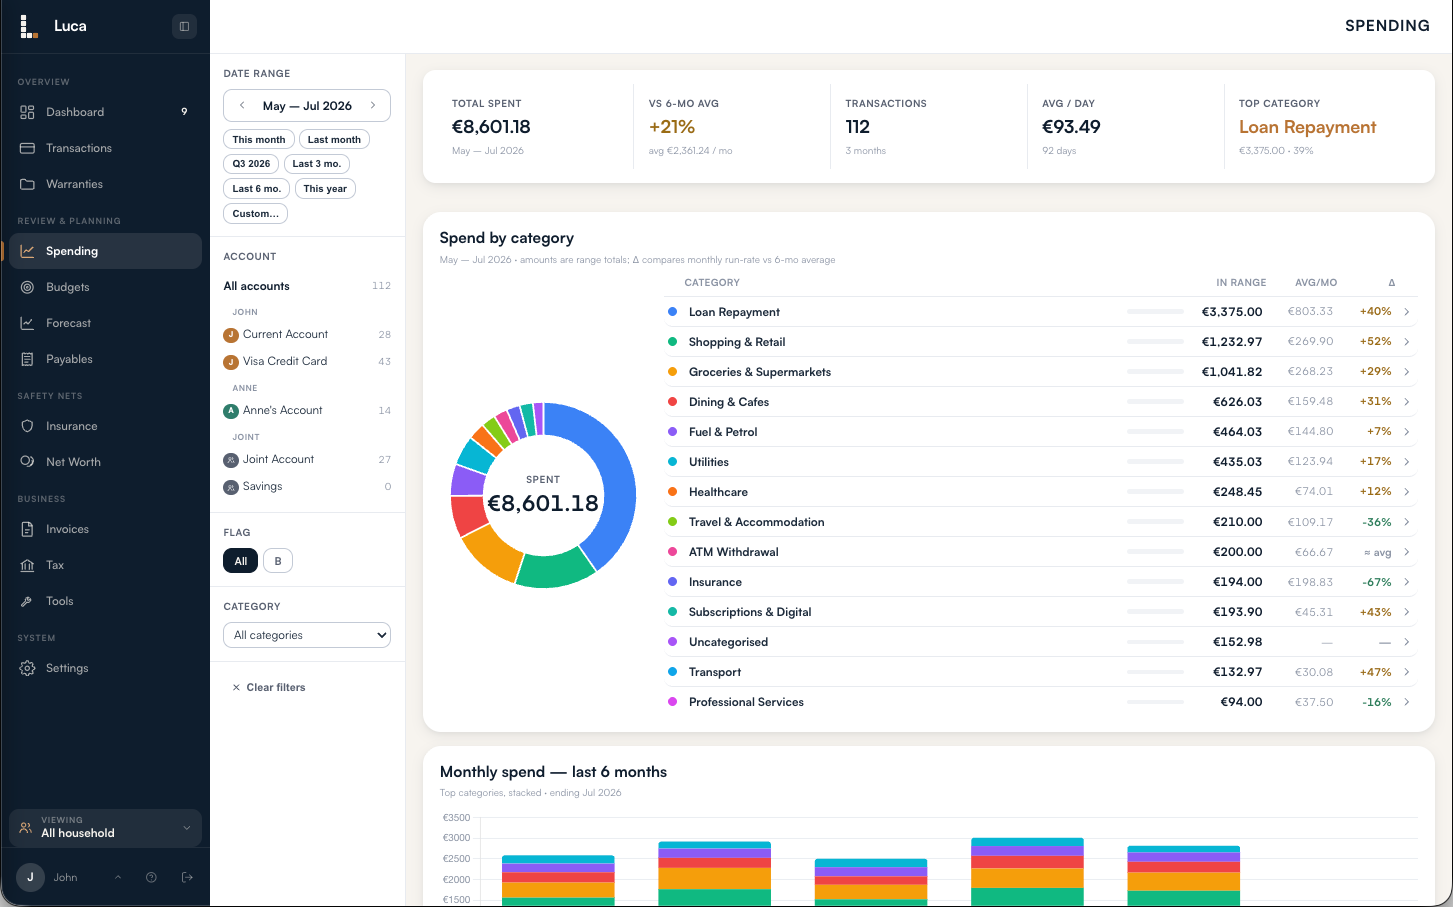Clear all filters
This screenshot has height=907, width=1453.
tap(269, 688)
